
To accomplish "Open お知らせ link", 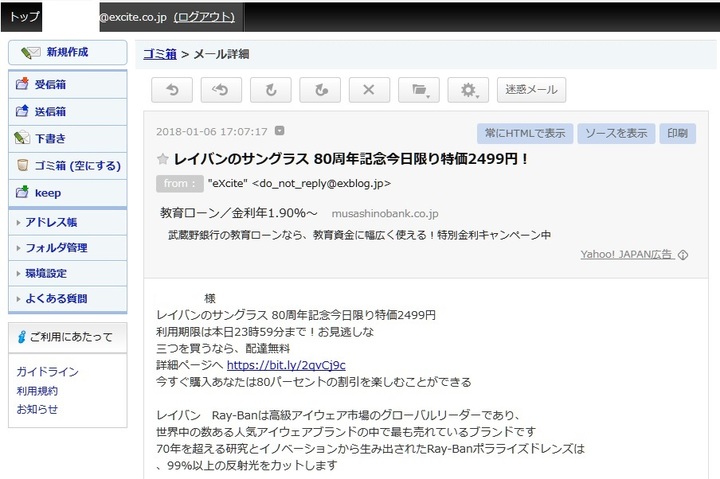I will tap(37, 409).
